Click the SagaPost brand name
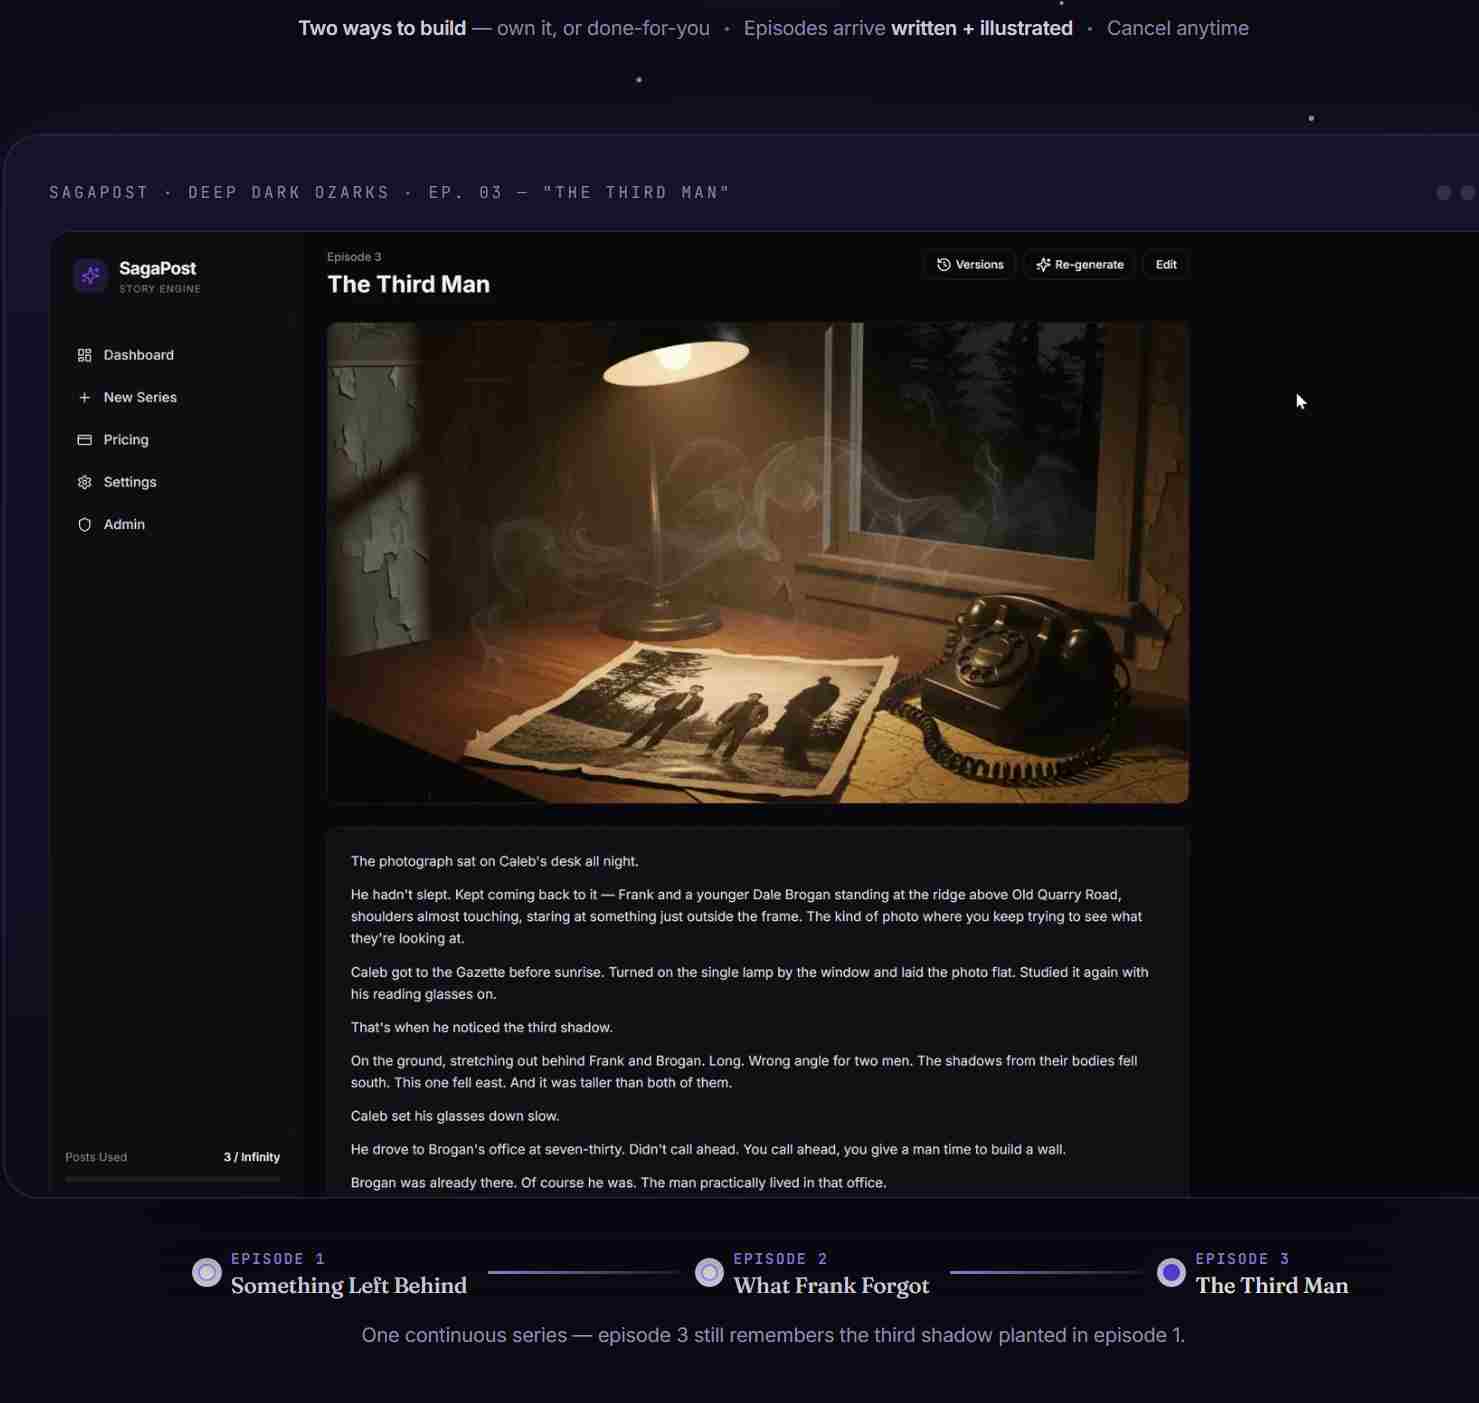This screenshot has height=1403, width=1479. pyautogui.click(x=157, y=268)
